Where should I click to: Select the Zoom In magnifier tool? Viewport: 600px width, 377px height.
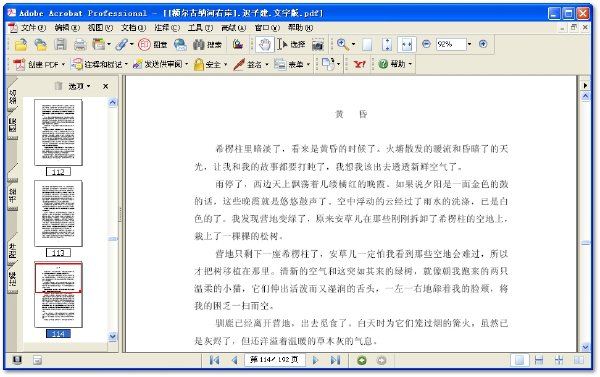click(x=342, y=44)
